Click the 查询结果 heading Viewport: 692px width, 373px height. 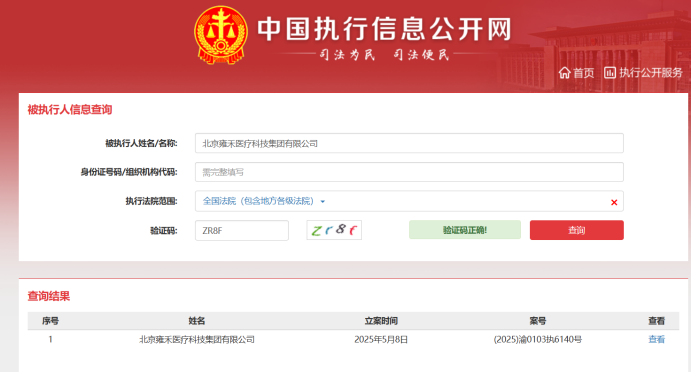[x=49, y=296]
